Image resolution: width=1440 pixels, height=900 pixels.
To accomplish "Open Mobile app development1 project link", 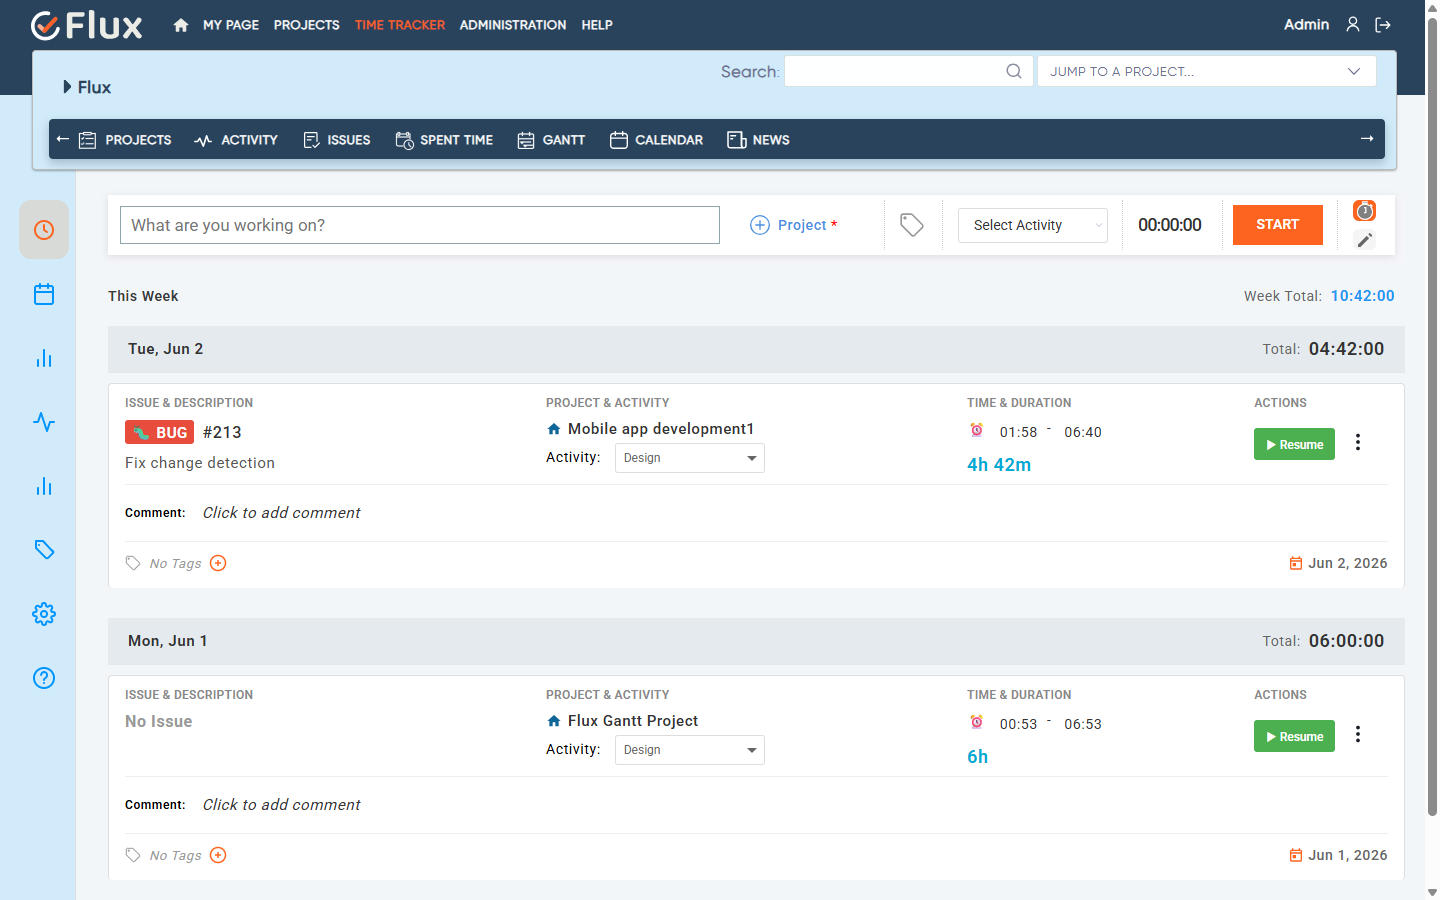I will pos(661,429).
